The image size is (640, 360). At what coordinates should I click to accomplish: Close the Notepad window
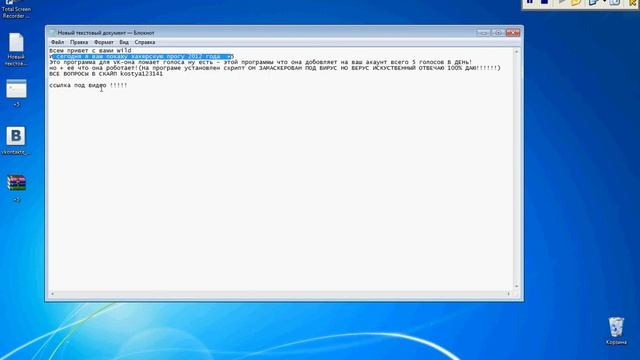tap(513, 33)
